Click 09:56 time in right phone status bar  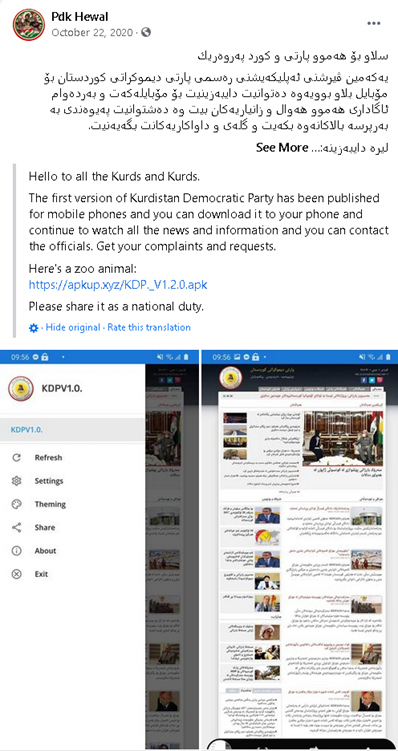tap(221, 357)
